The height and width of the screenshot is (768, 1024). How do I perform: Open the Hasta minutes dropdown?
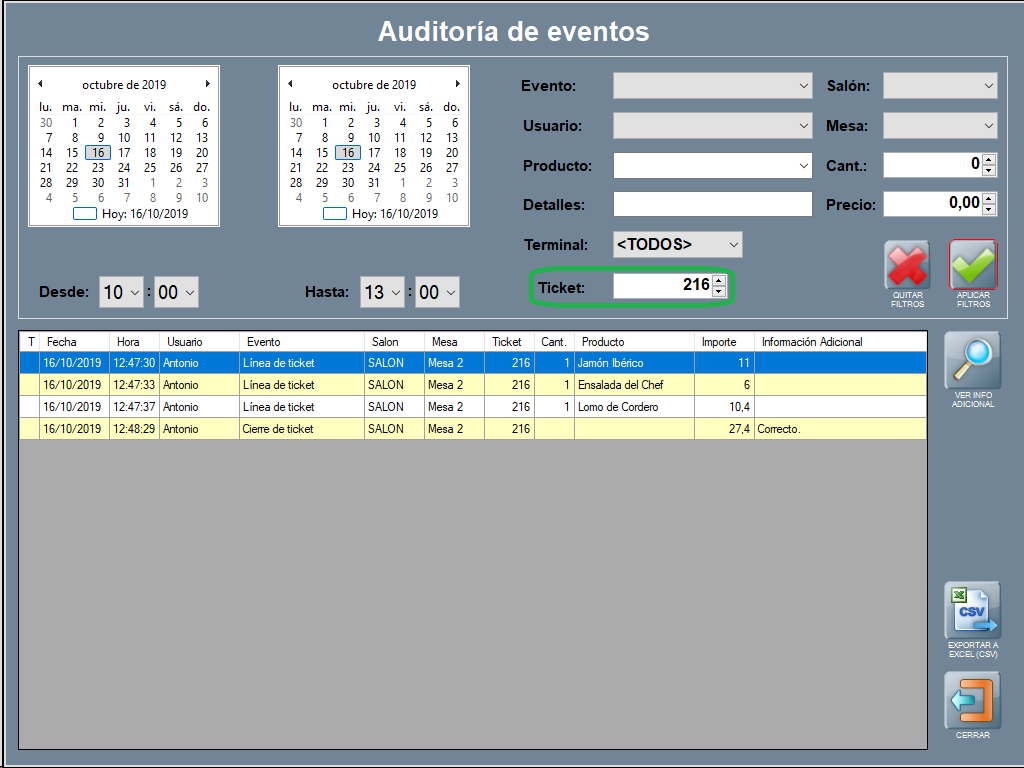[451, 292]
